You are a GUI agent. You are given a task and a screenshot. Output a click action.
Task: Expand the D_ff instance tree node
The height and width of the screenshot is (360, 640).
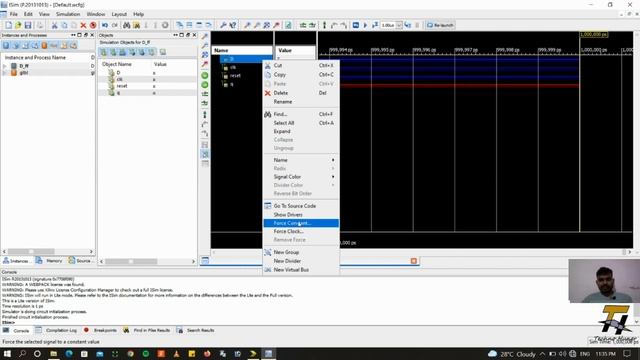pos(5,66)
